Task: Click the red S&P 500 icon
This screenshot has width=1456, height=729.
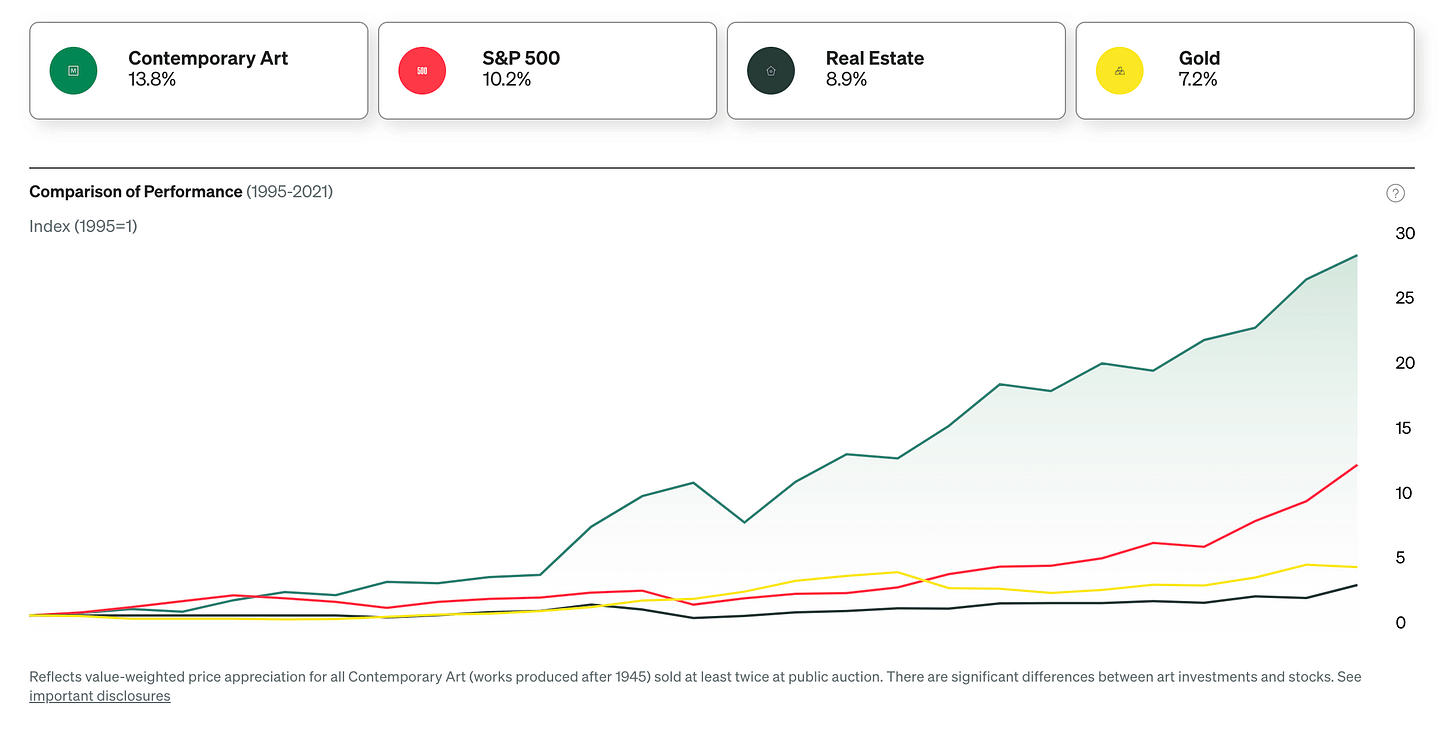Action: point(422,71)
